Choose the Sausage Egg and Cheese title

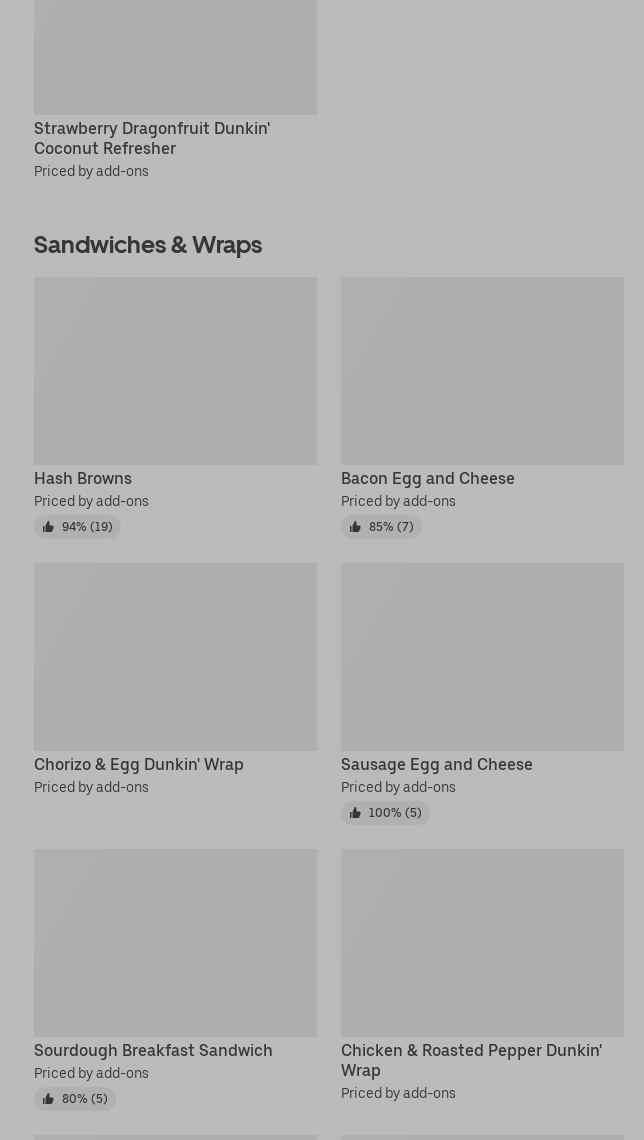coord(437,764)
